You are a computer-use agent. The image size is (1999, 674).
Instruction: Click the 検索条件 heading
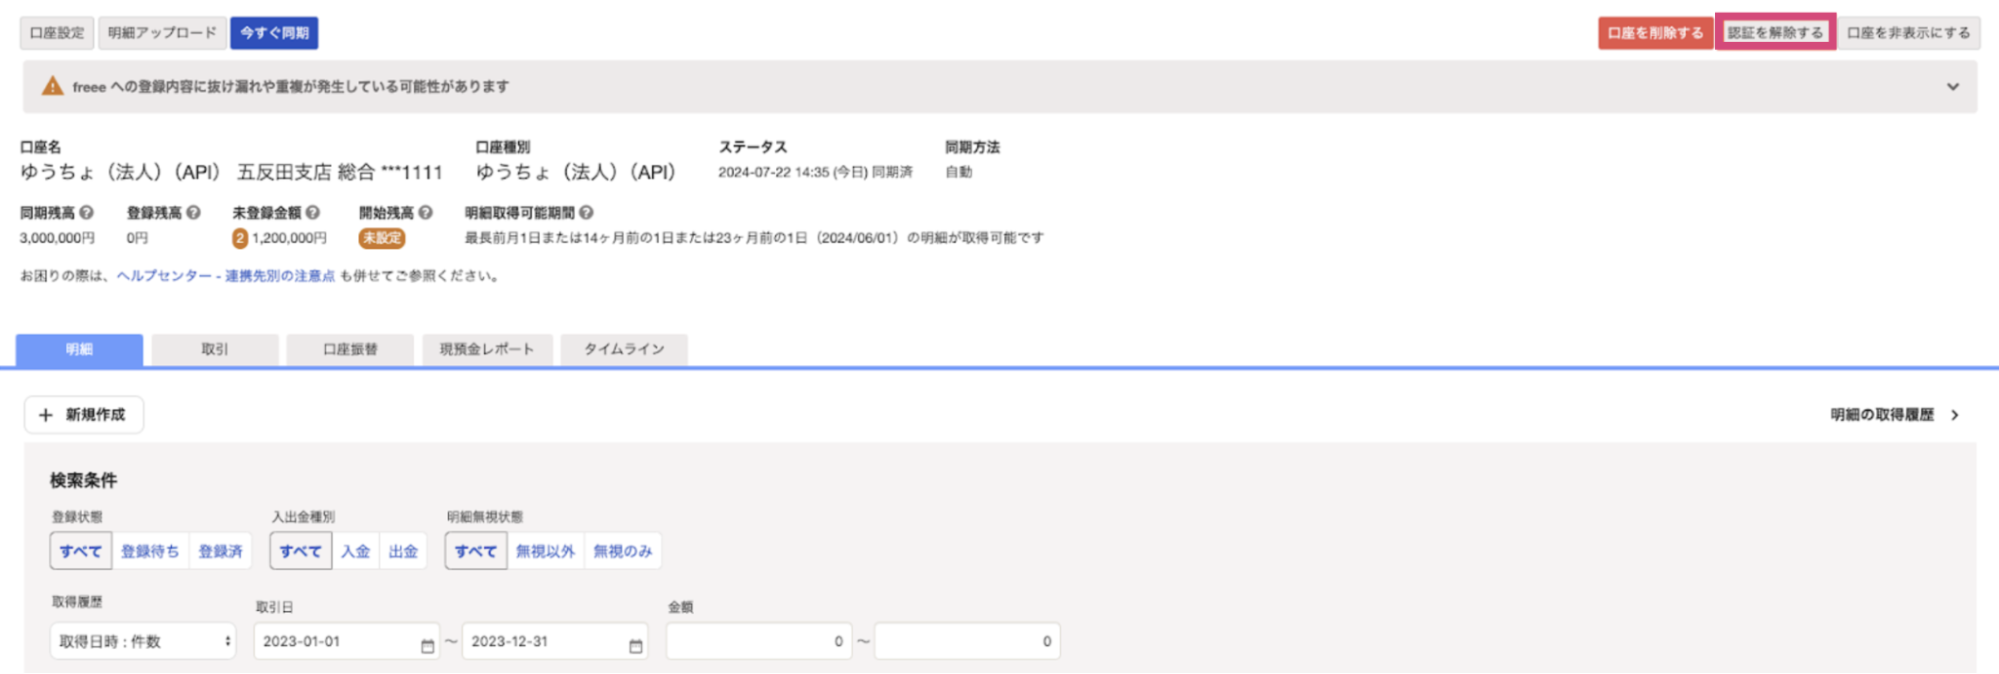pos(84,481)
